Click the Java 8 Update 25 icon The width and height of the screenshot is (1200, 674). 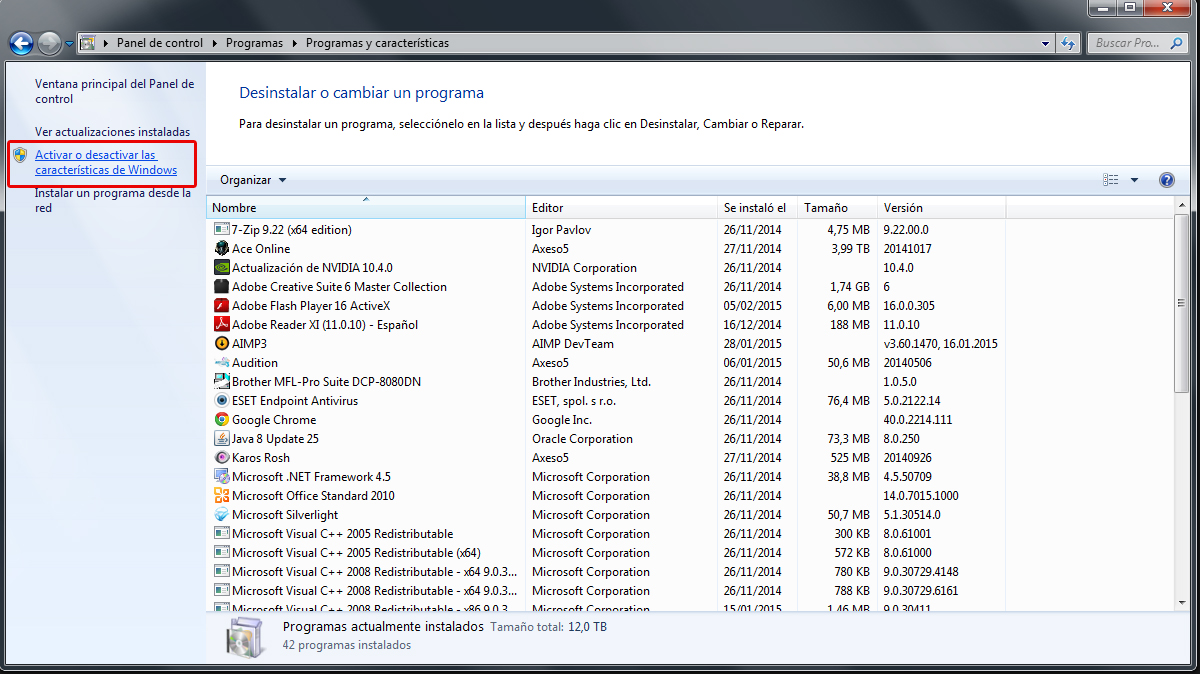[222, 439]
